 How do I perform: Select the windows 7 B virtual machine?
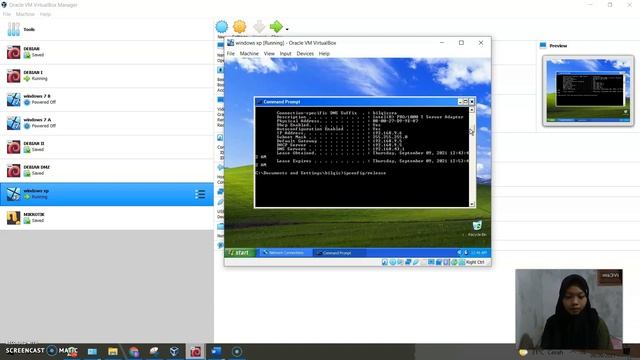point(107,99)
